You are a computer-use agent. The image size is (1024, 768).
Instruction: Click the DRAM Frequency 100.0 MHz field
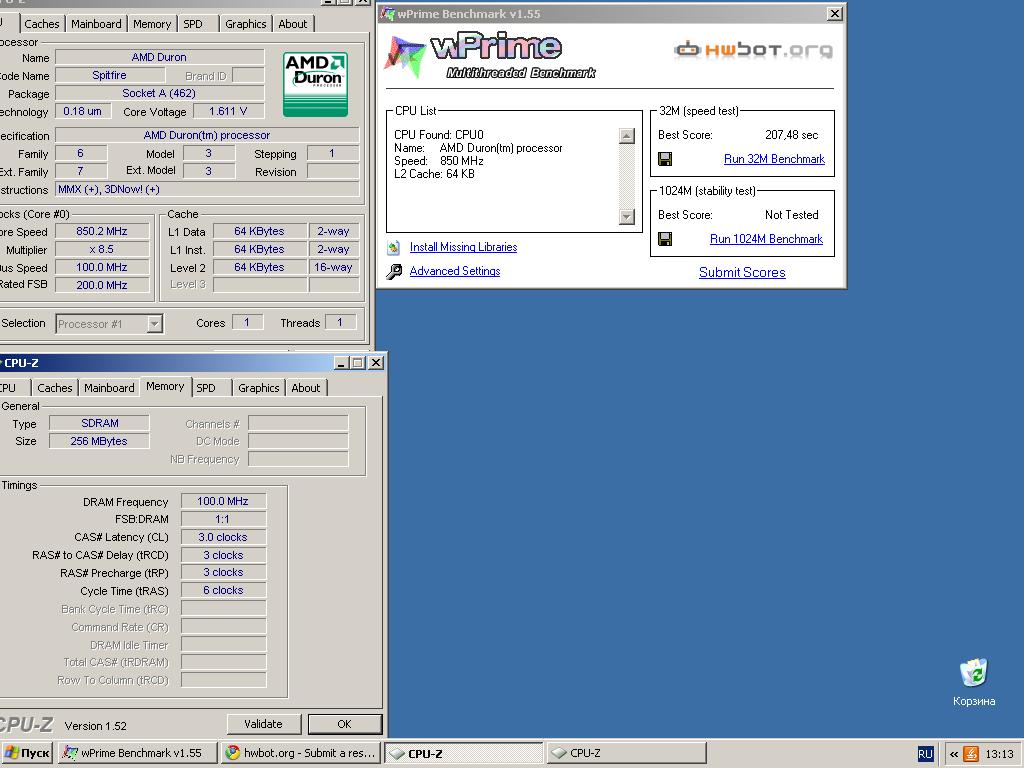[223, 502]
